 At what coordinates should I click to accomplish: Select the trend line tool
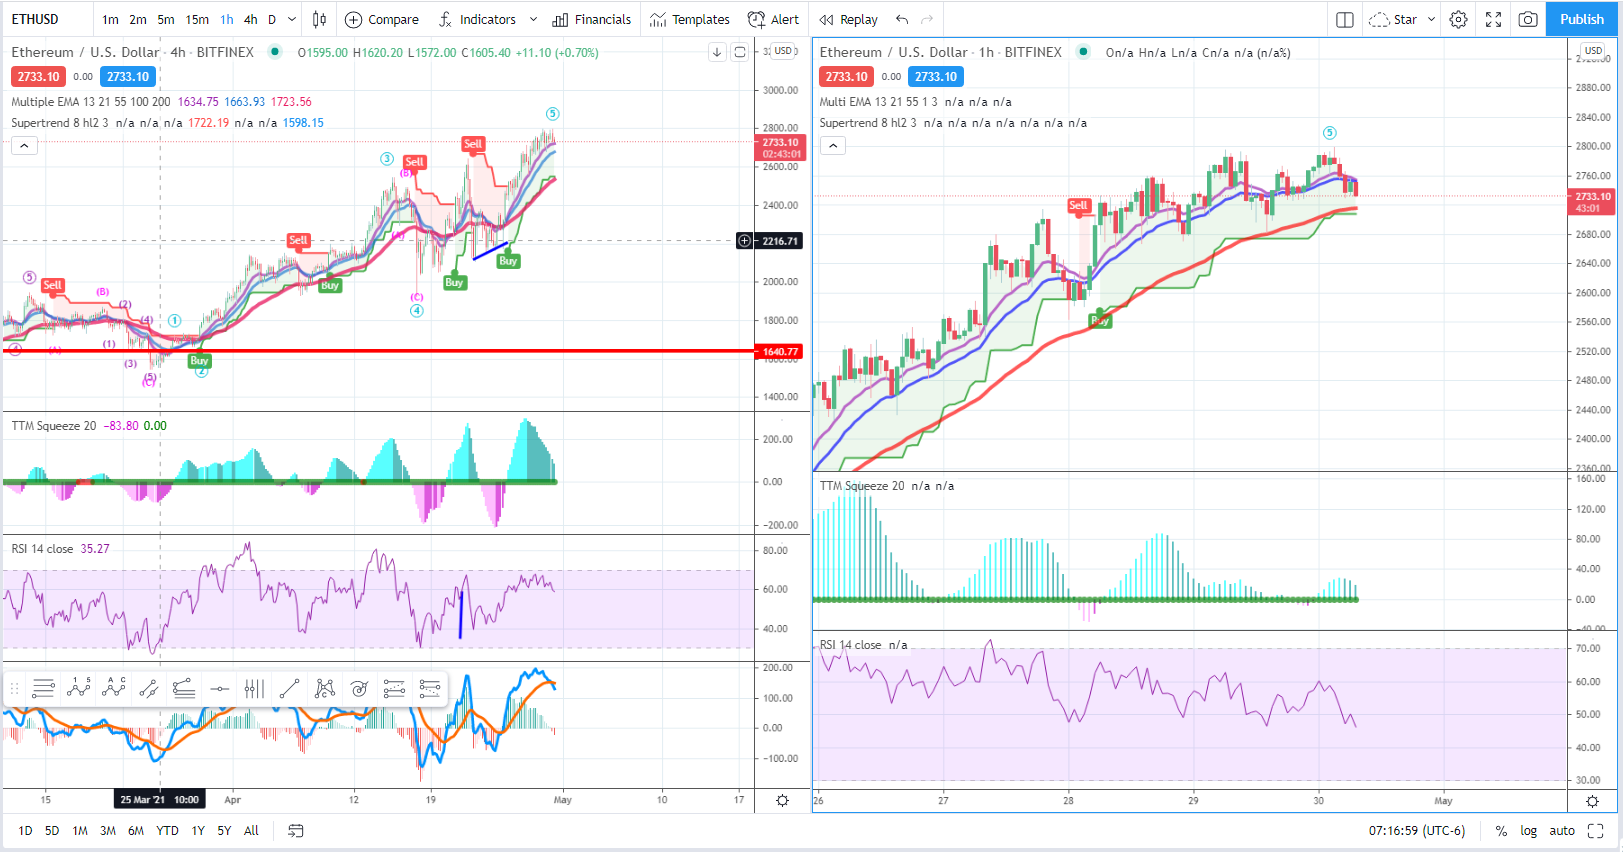289,688
